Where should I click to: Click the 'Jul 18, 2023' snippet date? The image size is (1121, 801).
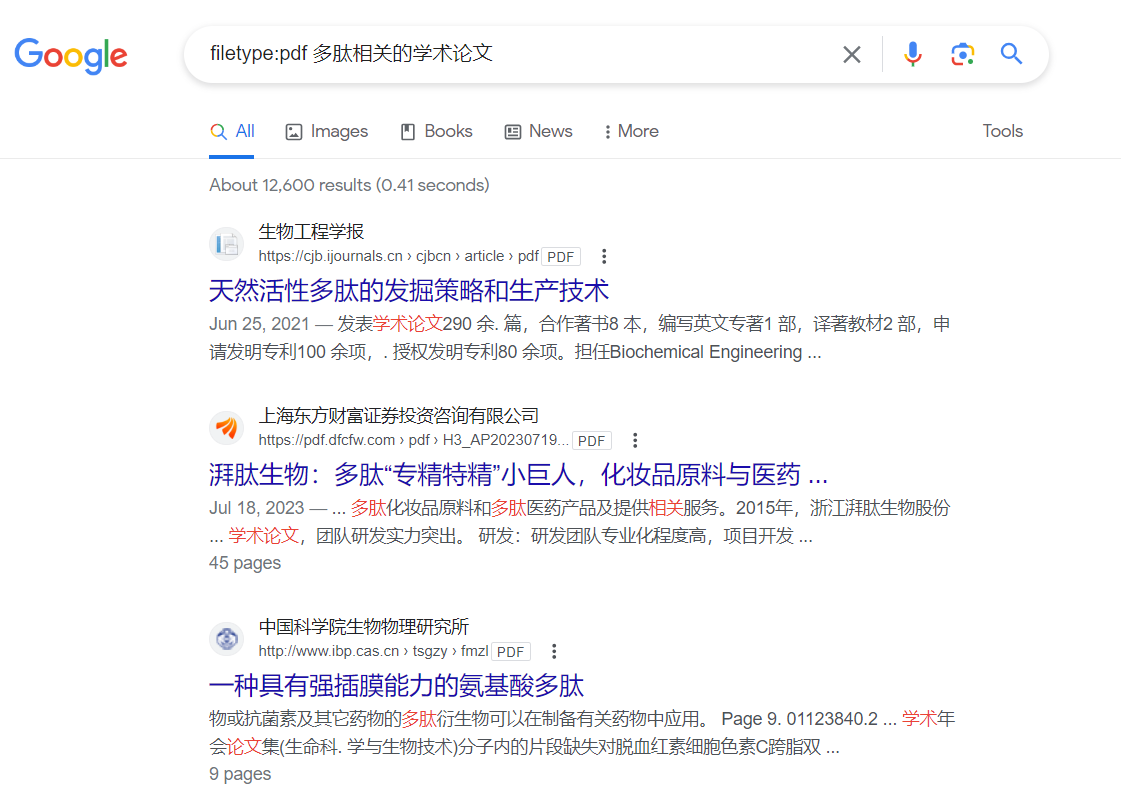tap(257, 508)
